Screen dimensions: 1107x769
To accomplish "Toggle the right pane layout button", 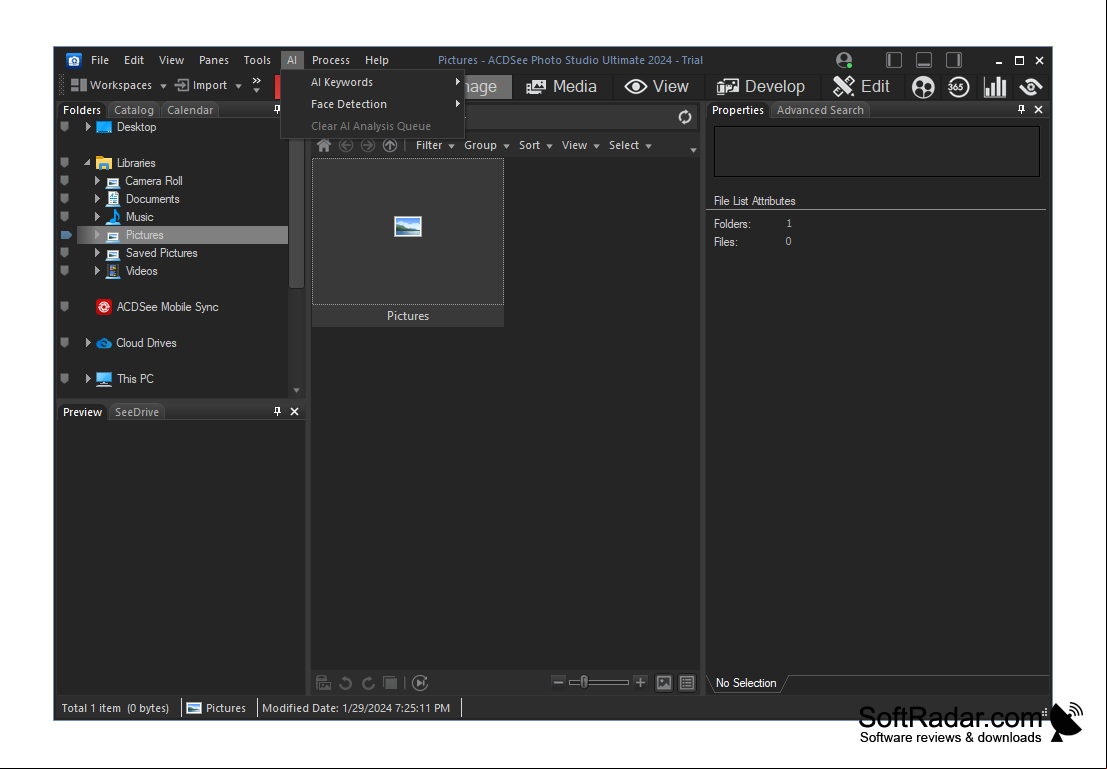I will click(x=954, y=60).
